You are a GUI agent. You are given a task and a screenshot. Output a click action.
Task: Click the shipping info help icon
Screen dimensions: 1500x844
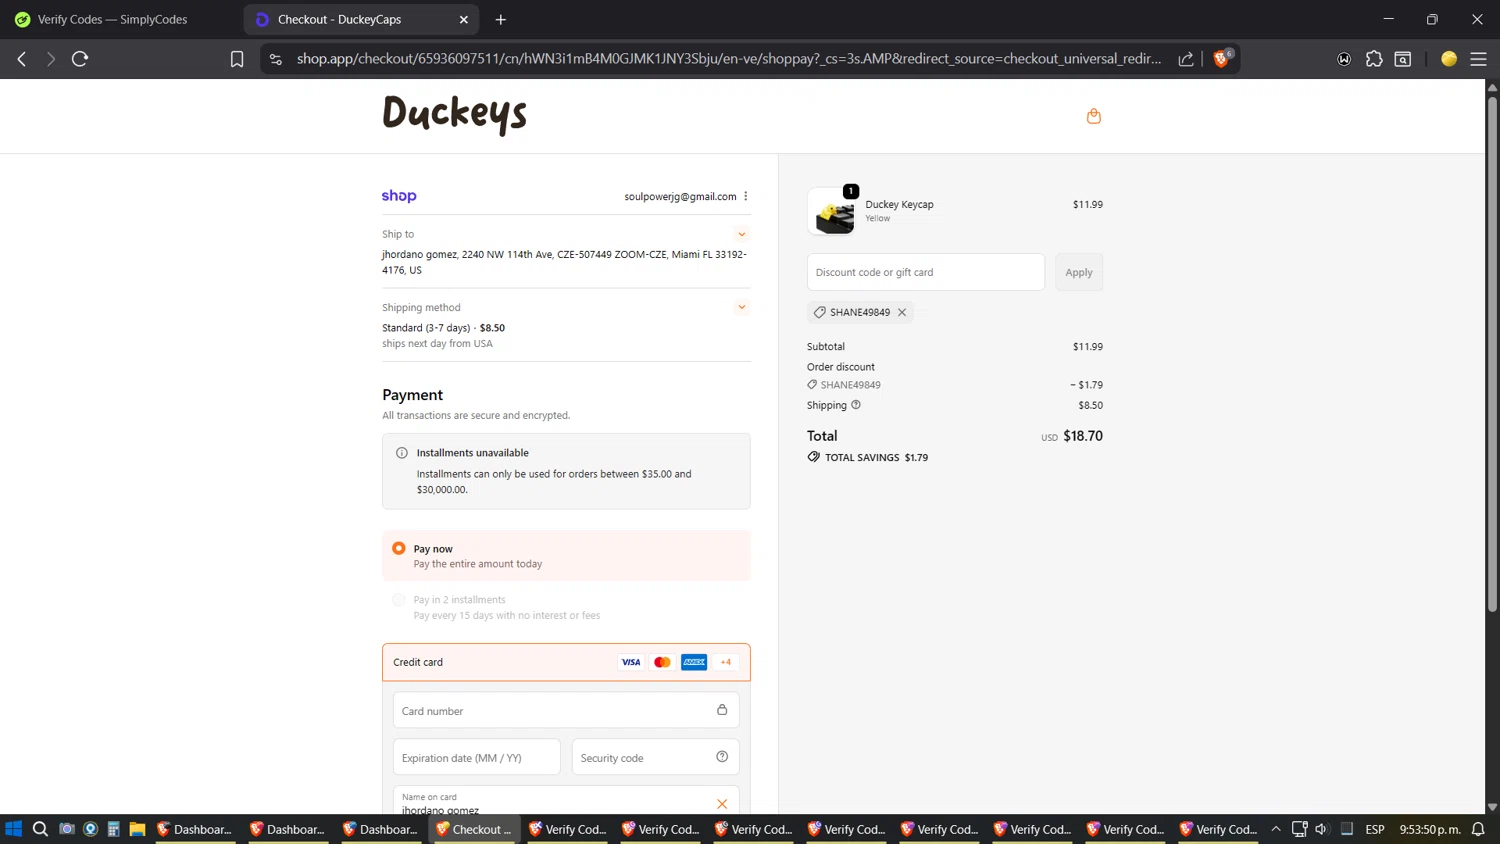tap(856, 405)
